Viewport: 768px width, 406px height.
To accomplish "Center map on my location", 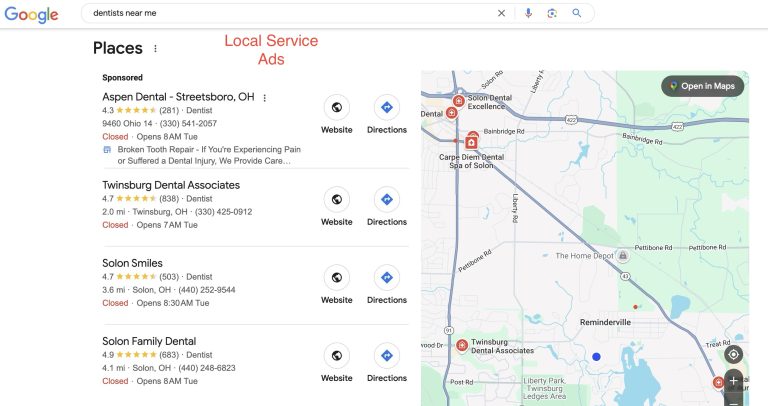I will (734, 354).
